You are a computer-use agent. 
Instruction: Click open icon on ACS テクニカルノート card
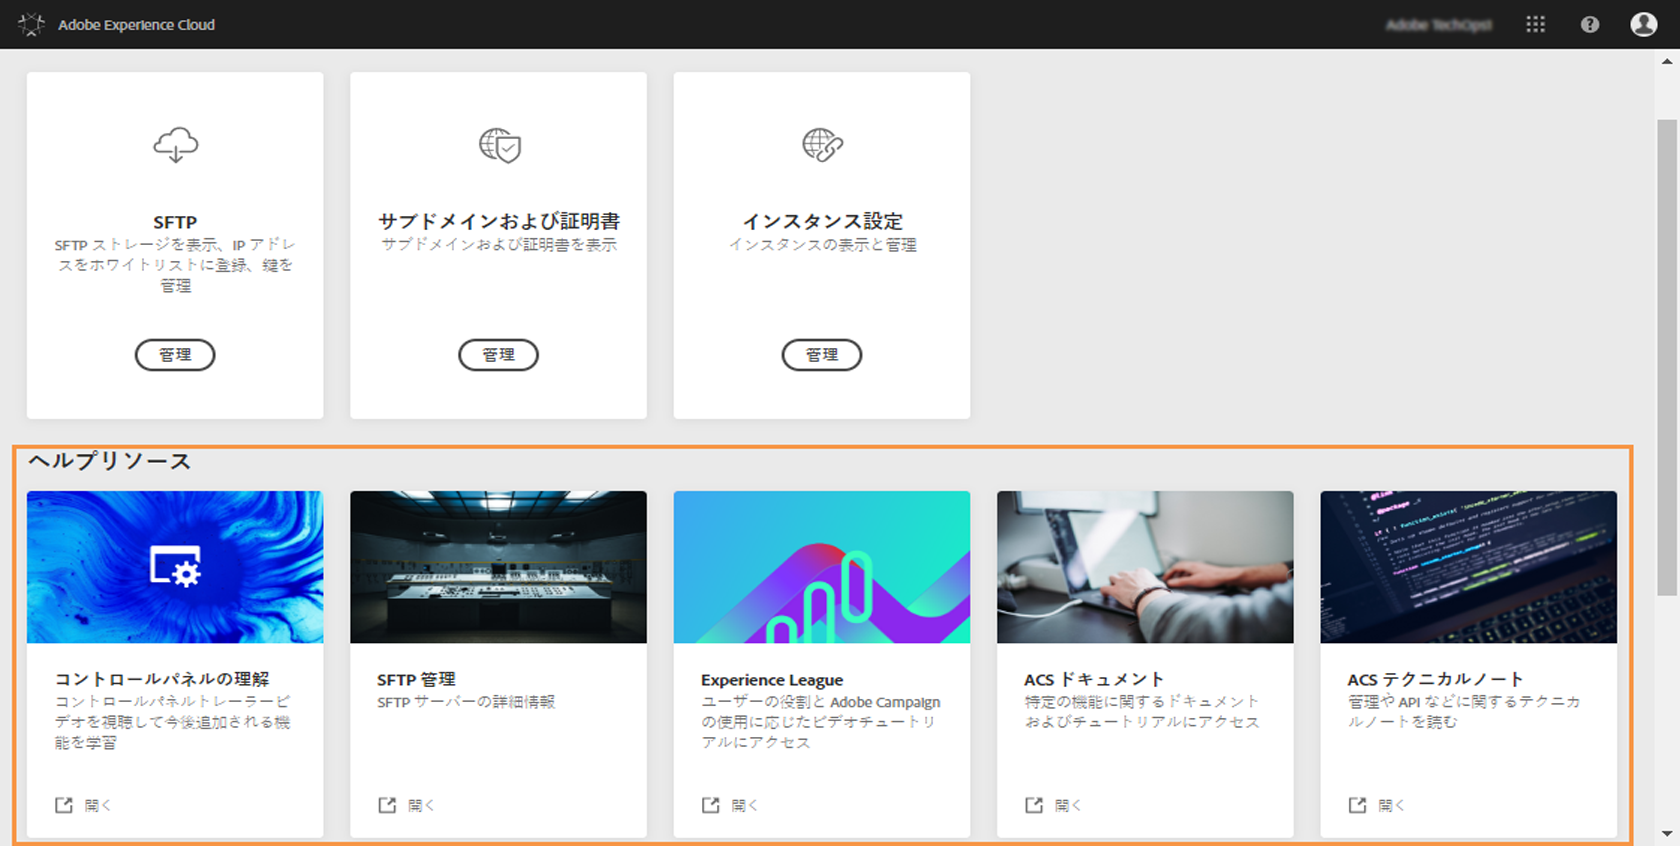(x=1357, y=805)
